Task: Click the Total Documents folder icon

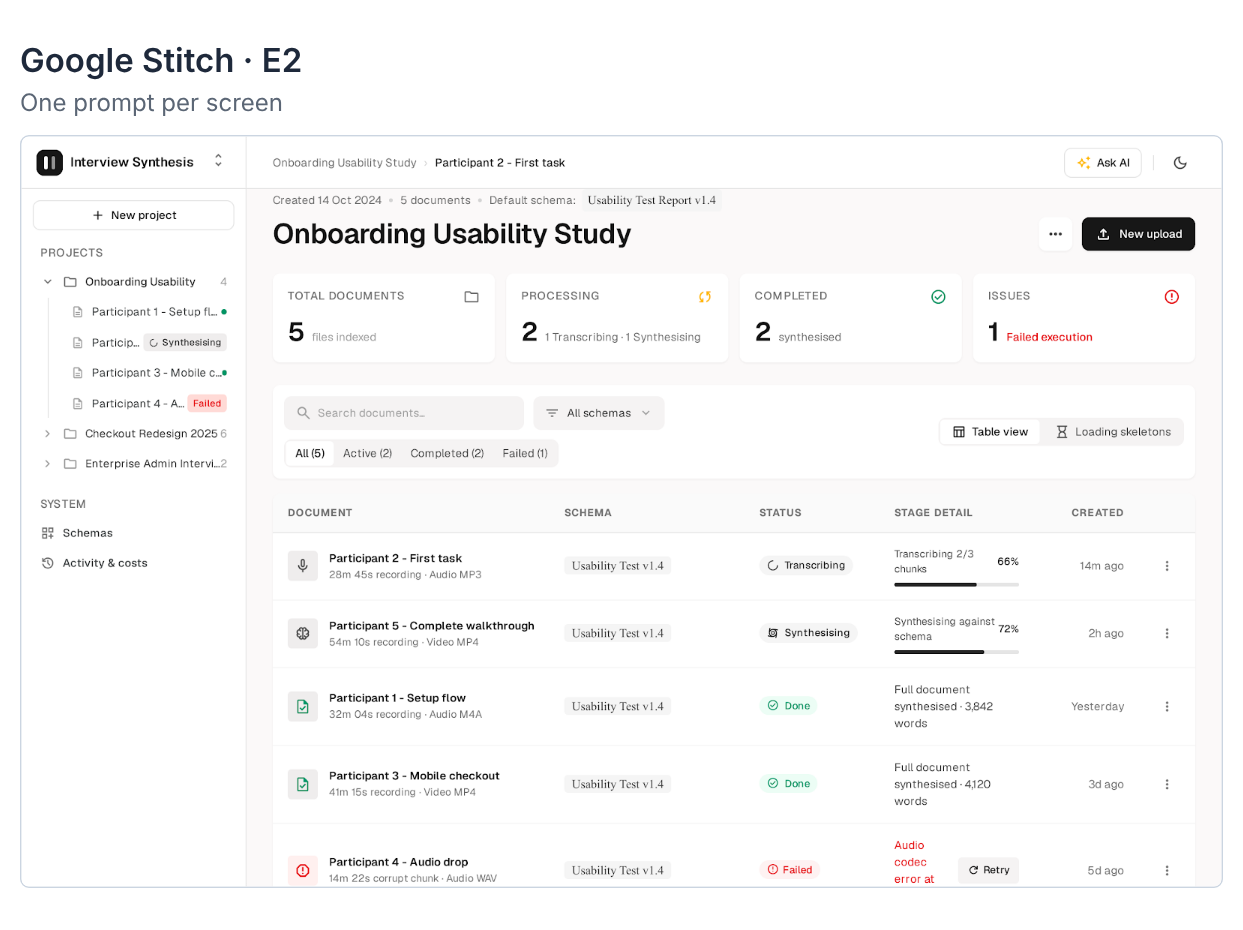Action: click(x=472, y=297)
